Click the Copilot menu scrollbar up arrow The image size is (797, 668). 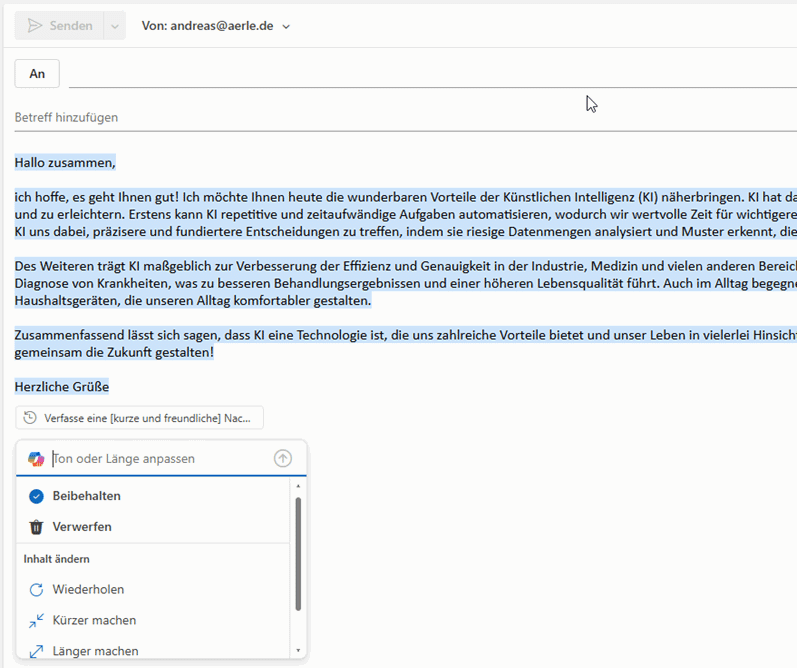tap(297, 486)
